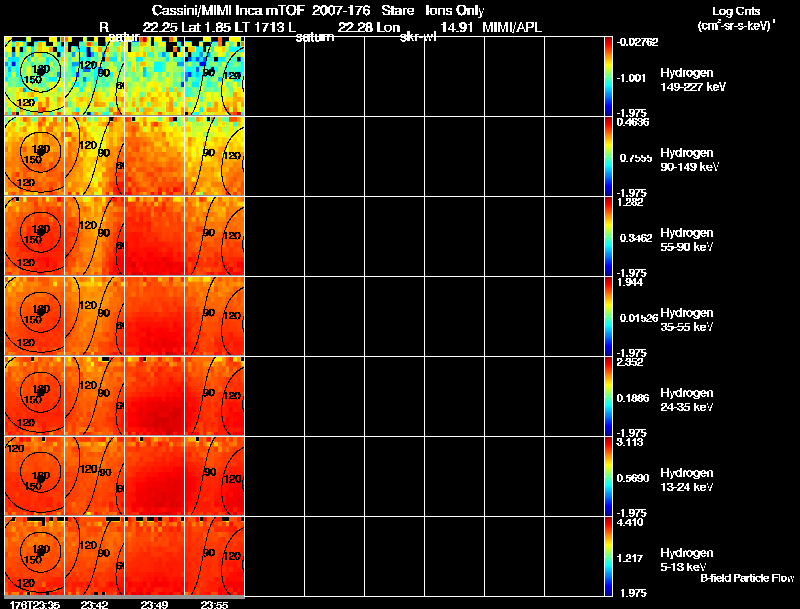The width and height of the screenshot is (800, 609).
Task: Click the 5-13 keV image at 23:55
Action: pos(214,557)
